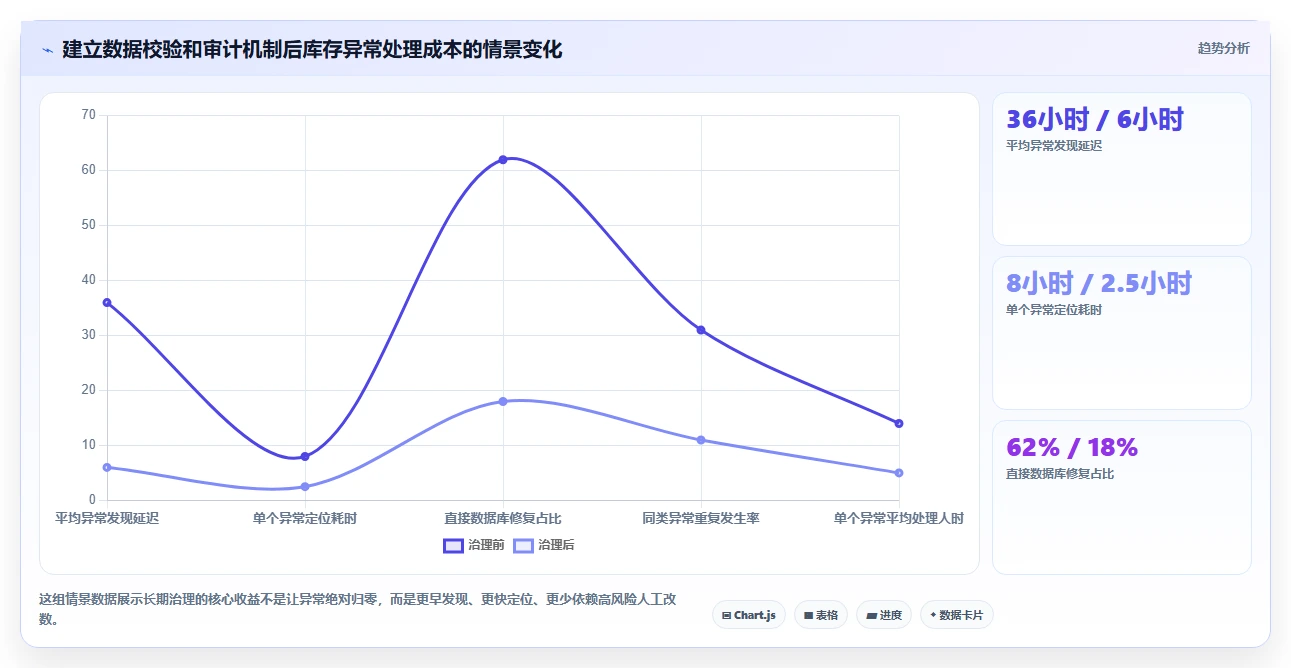Click the 同类异常重复发生率 axis label

tap(701, 518)
